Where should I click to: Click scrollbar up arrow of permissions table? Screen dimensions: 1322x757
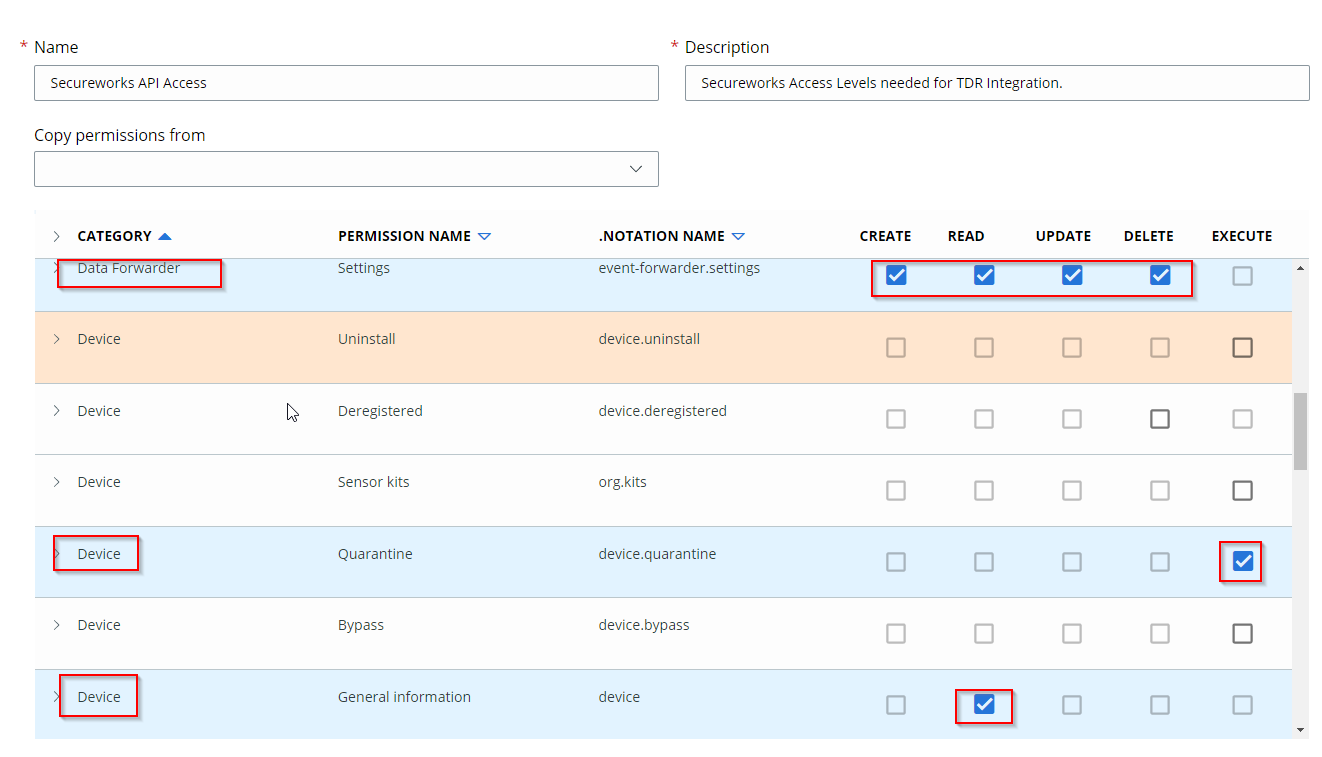click(x=1300, y=268)
